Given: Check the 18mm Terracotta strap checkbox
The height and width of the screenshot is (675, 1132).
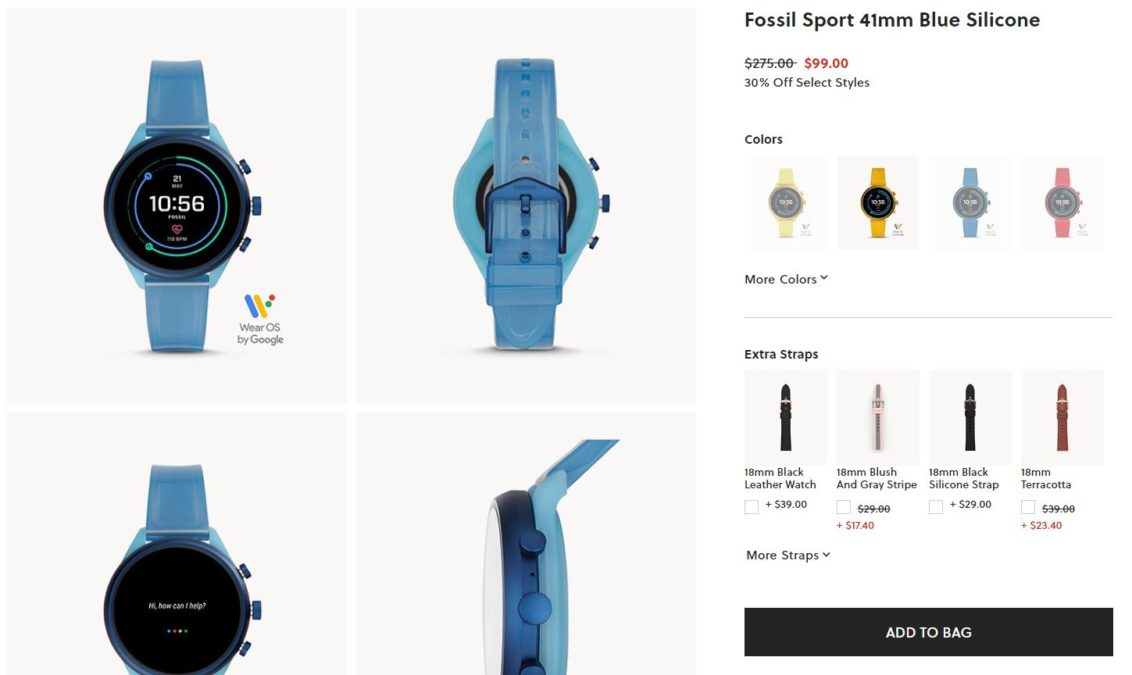Looking at the screenshot, I should pyautogui.click(x=1028, y=507).
